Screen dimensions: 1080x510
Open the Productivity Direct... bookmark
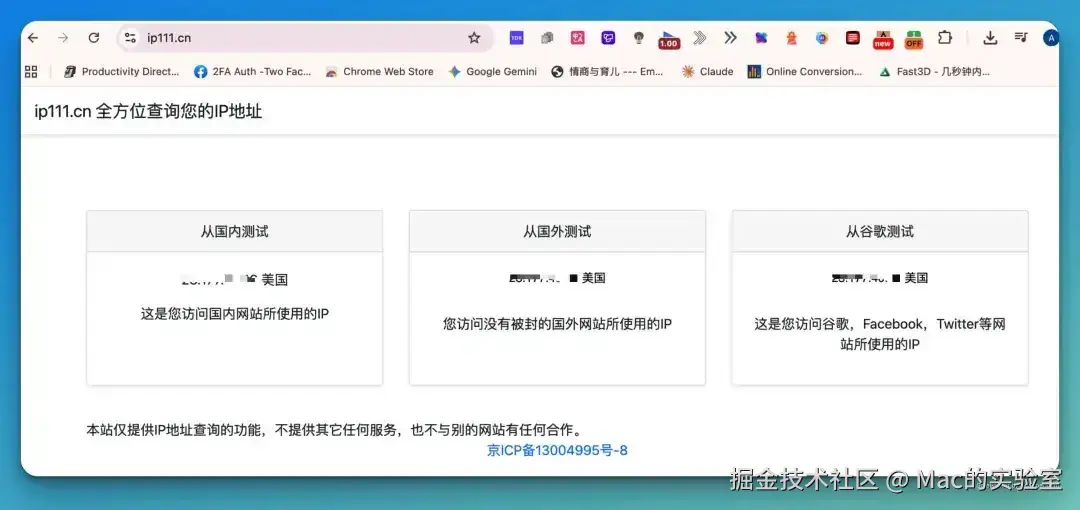tap(121, 71)
